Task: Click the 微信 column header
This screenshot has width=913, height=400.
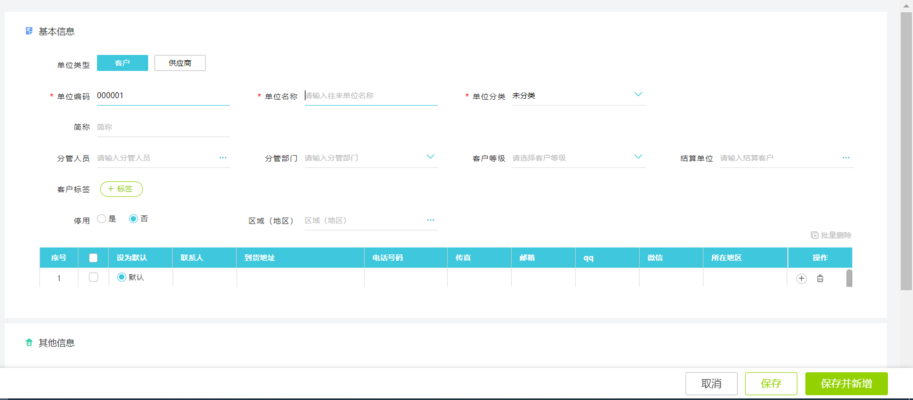Action: coord(671,257)
